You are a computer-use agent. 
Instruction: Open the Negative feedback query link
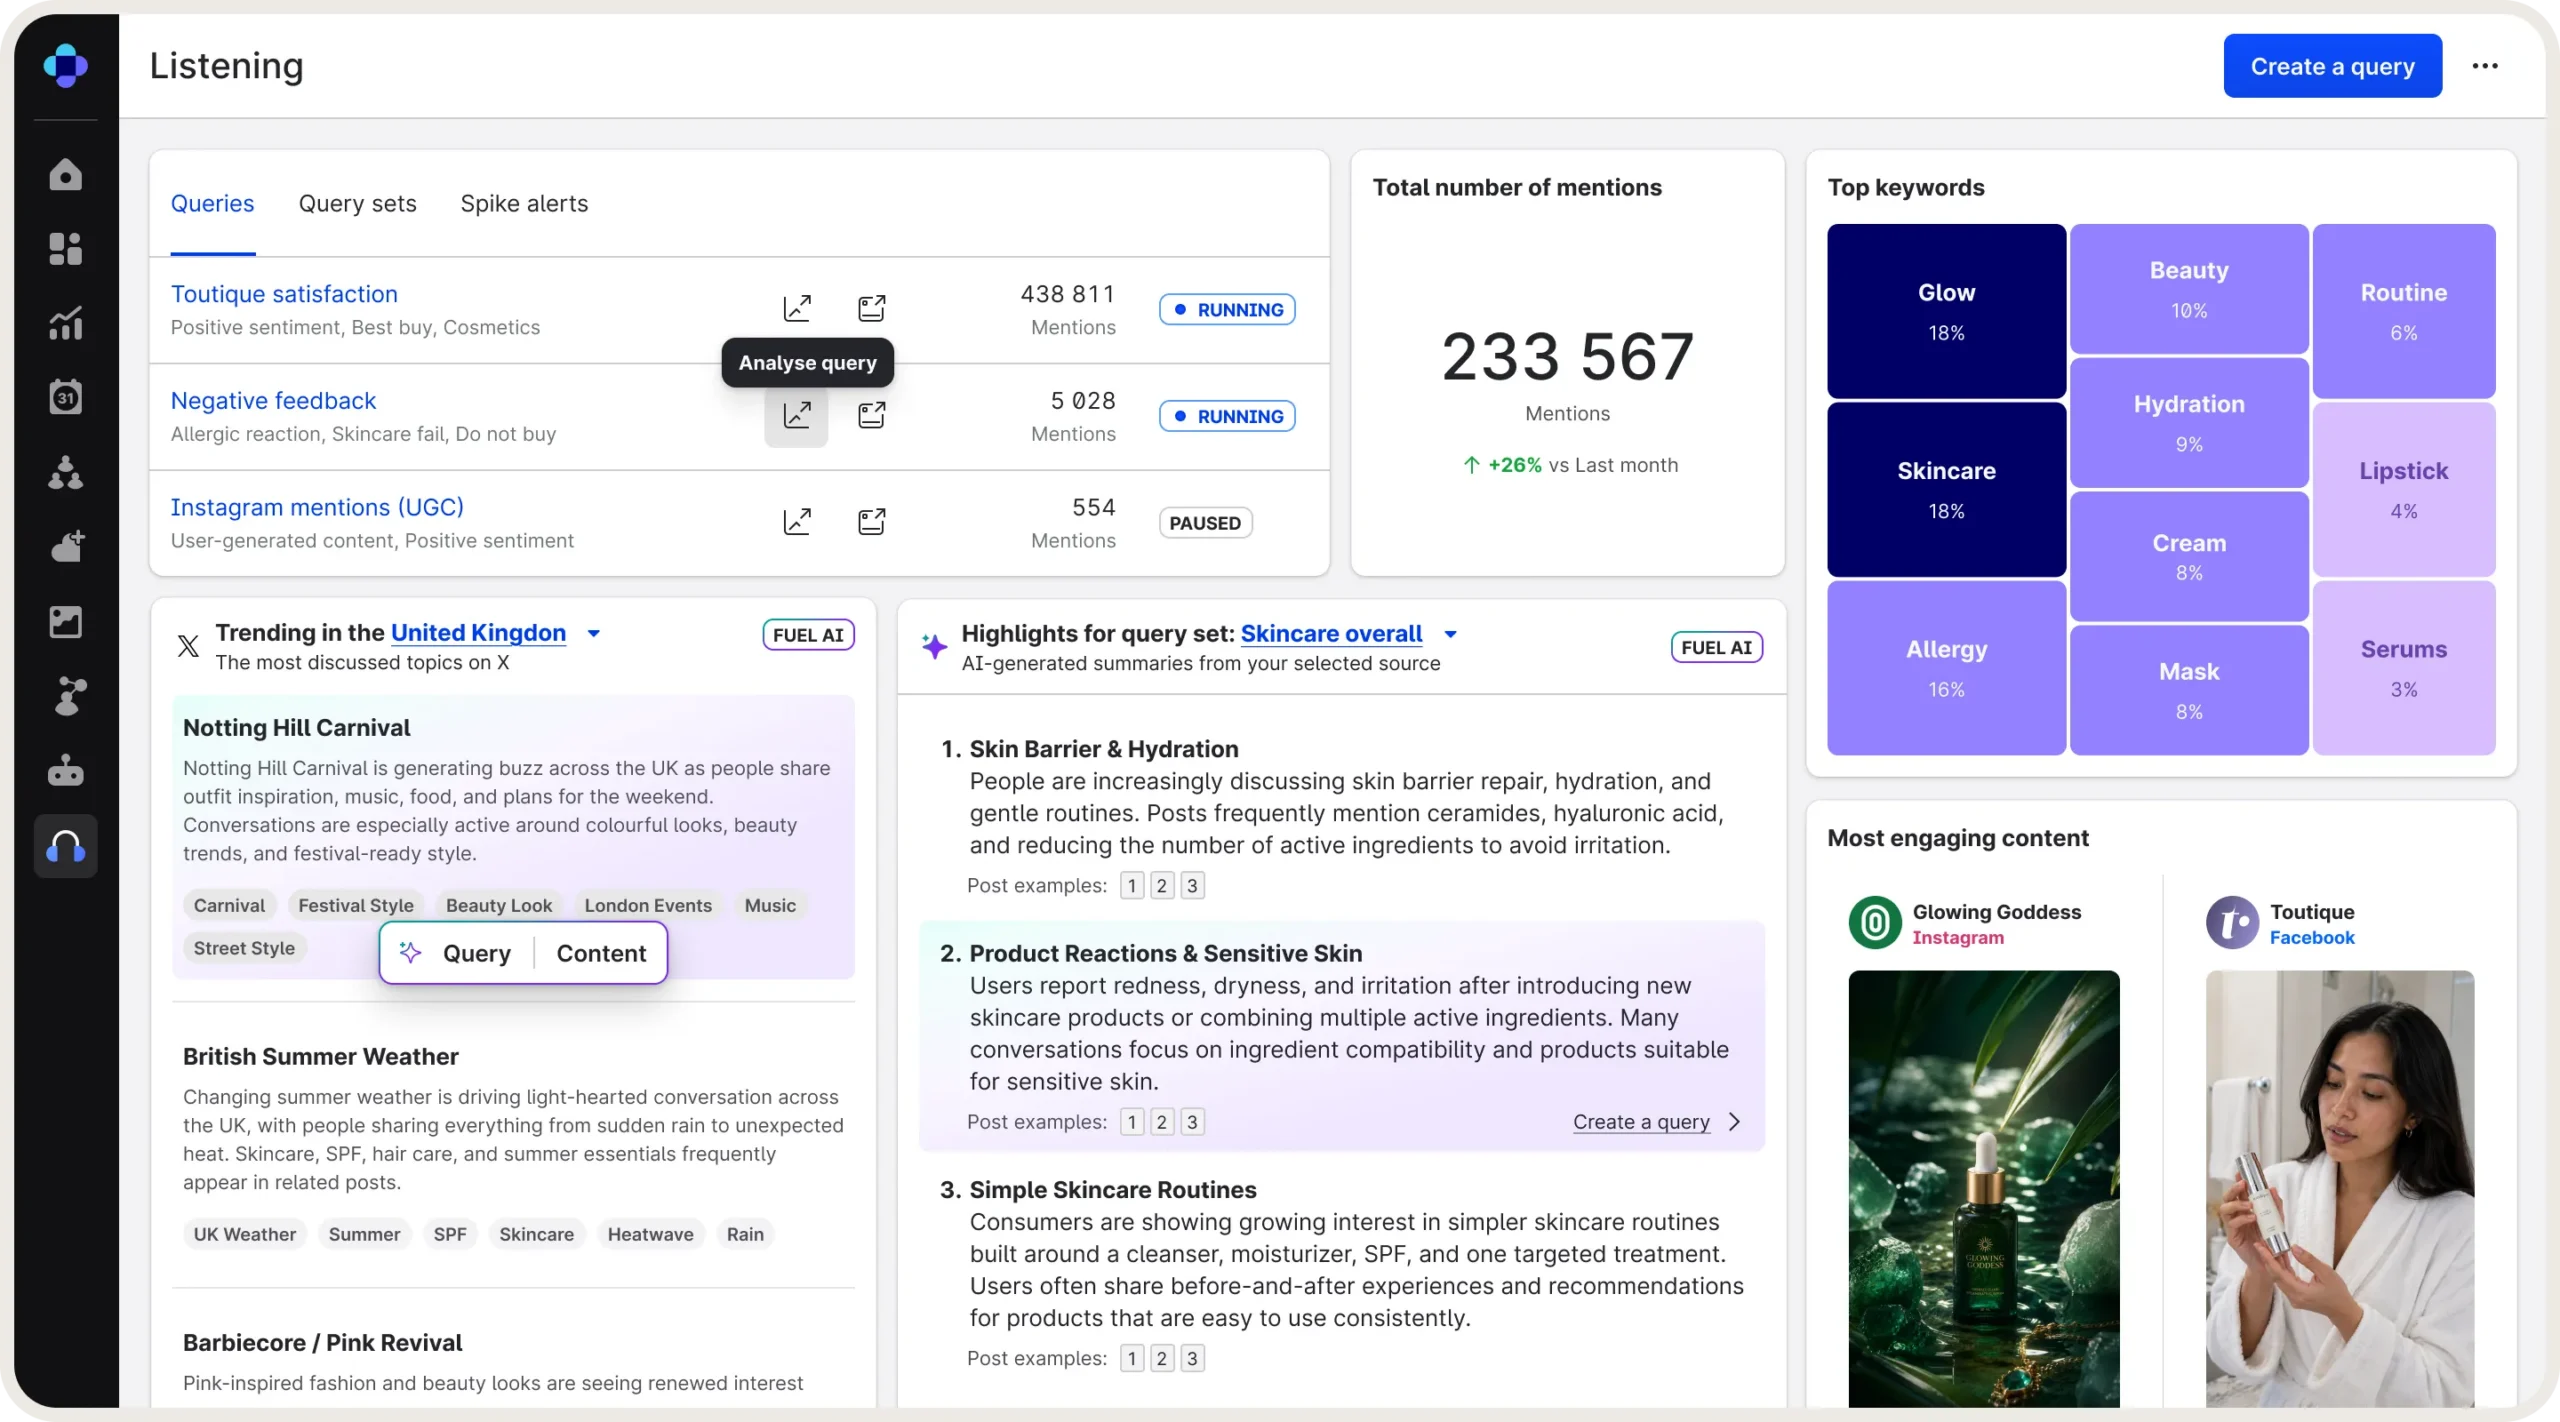274,401
